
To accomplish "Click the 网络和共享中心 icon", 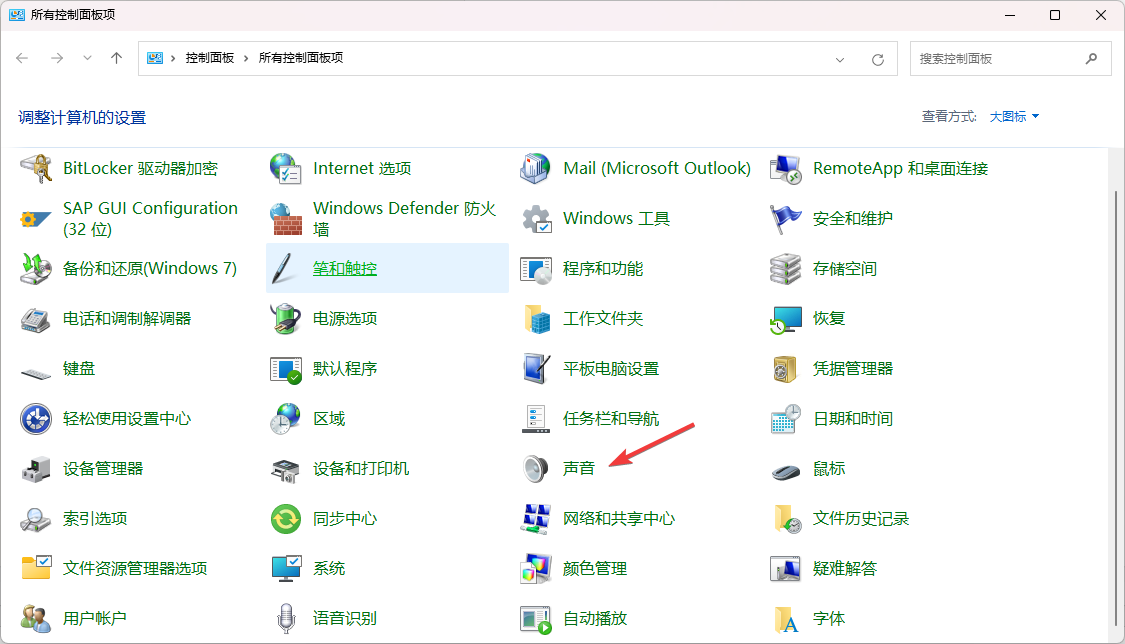I will tap(536, 519).
